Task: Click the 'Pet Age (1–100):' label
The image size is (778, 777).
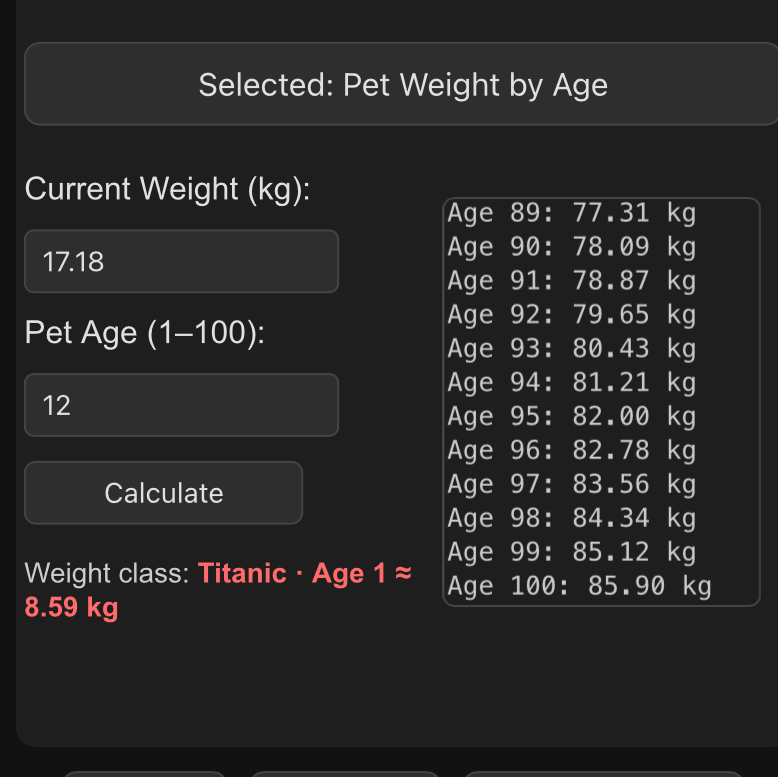Action: 145,332
